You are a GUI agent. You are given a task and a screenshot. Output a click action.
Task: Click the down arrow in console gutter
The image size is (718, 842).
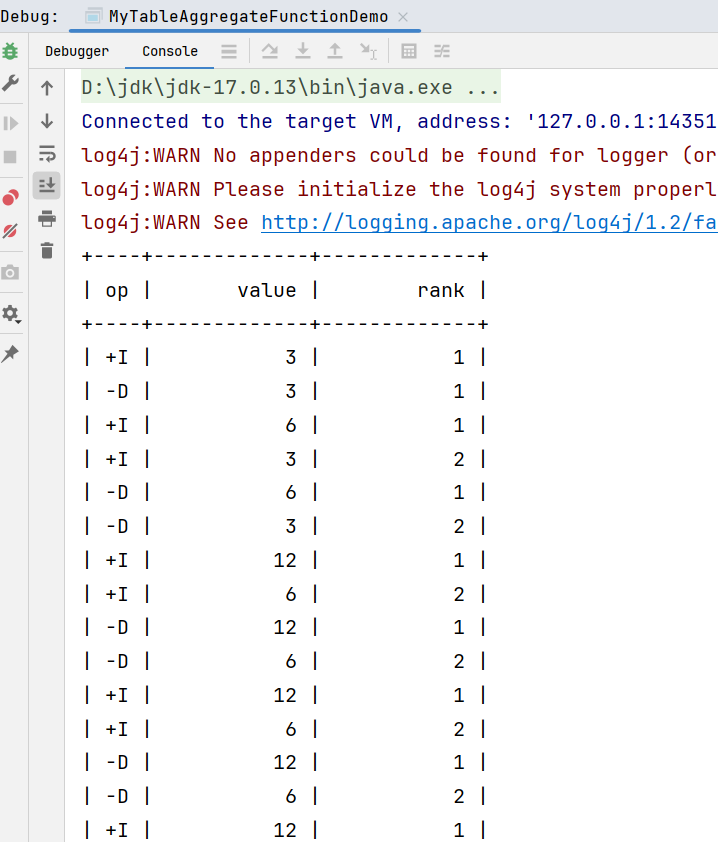pos(47,121)
